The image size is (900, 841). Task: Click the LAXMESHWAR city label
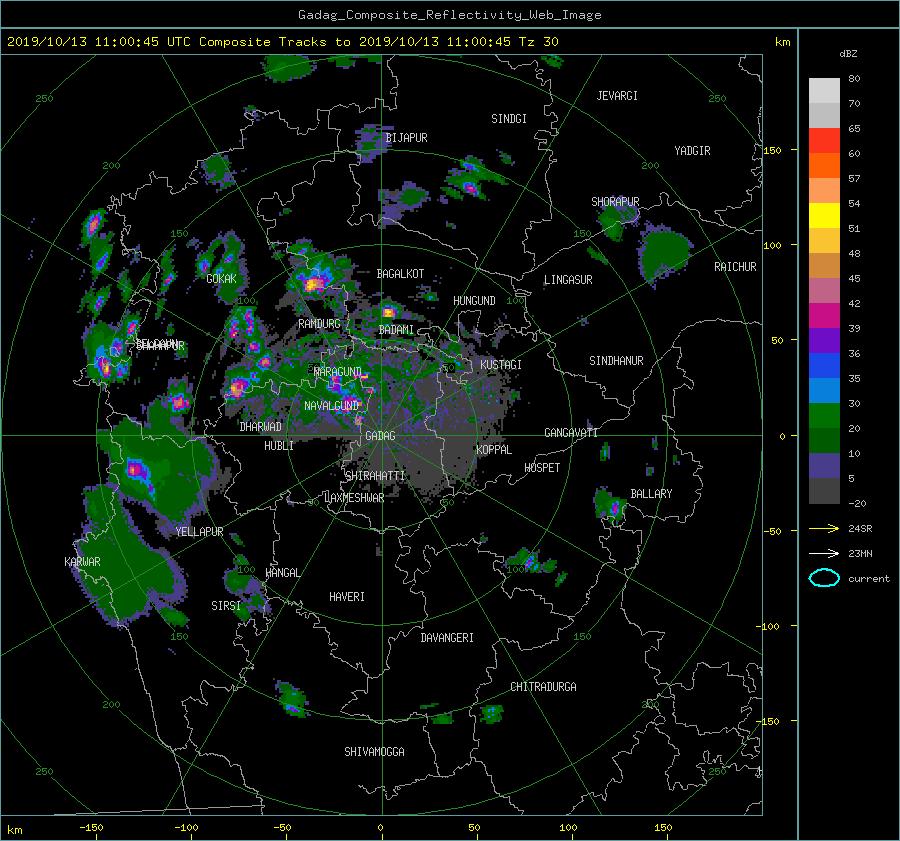354,498
